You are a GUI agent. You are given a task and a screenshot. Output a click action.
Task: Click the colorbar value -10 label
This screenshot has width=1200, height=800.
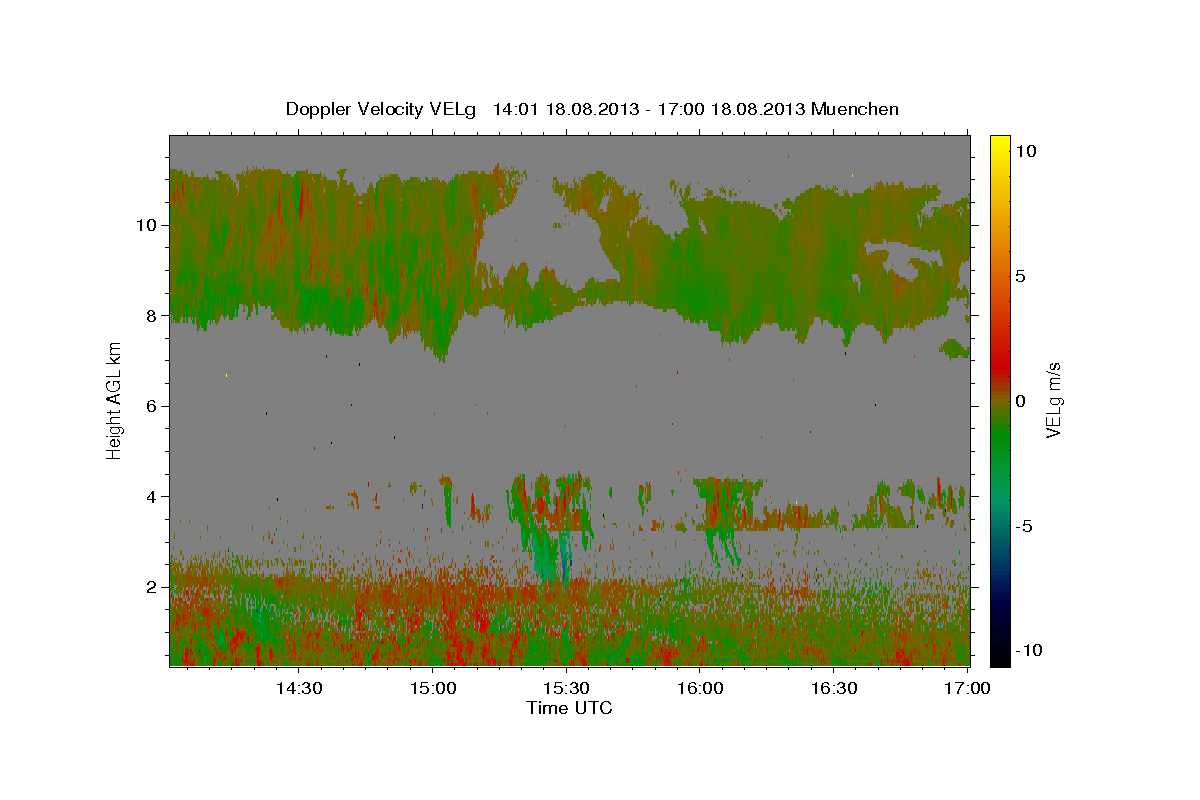point(1028,650)
